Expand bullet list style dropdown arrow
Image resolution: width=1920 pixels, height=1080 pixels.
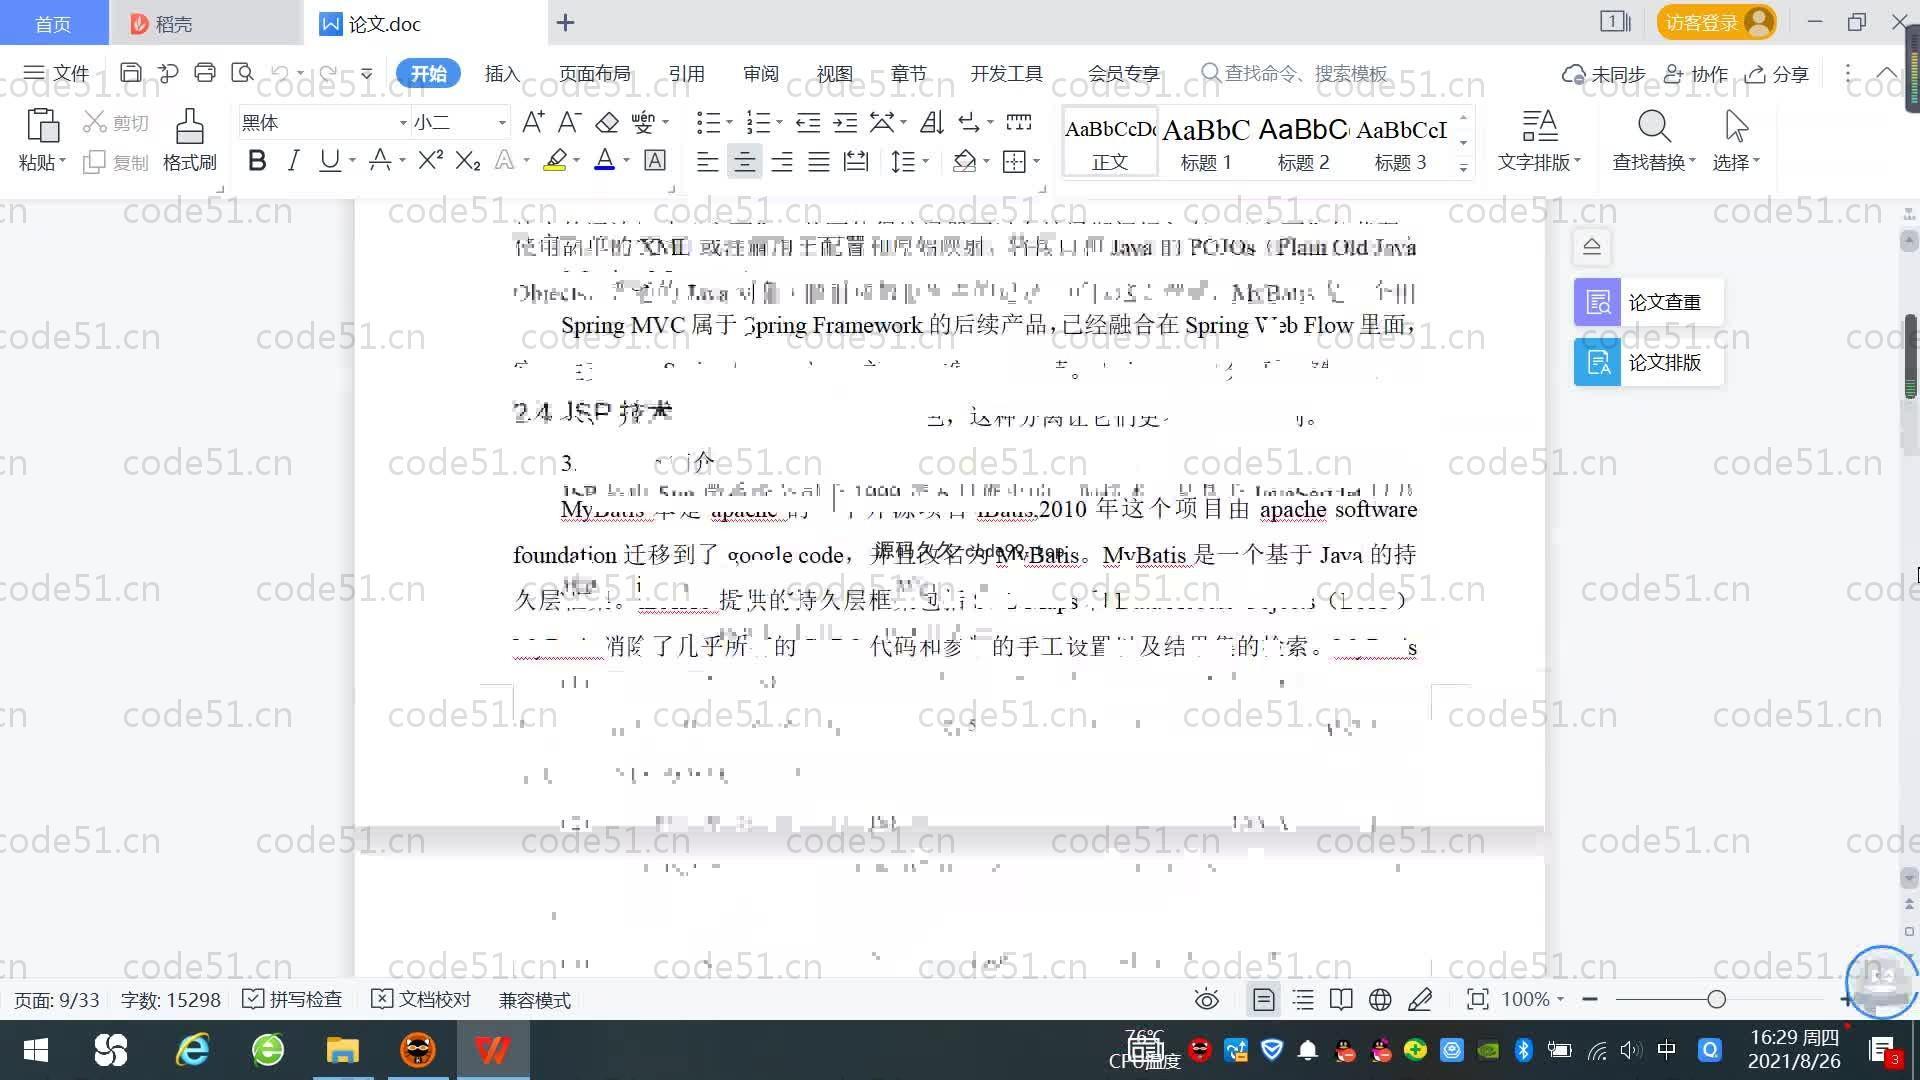click(x=729, y=123)
